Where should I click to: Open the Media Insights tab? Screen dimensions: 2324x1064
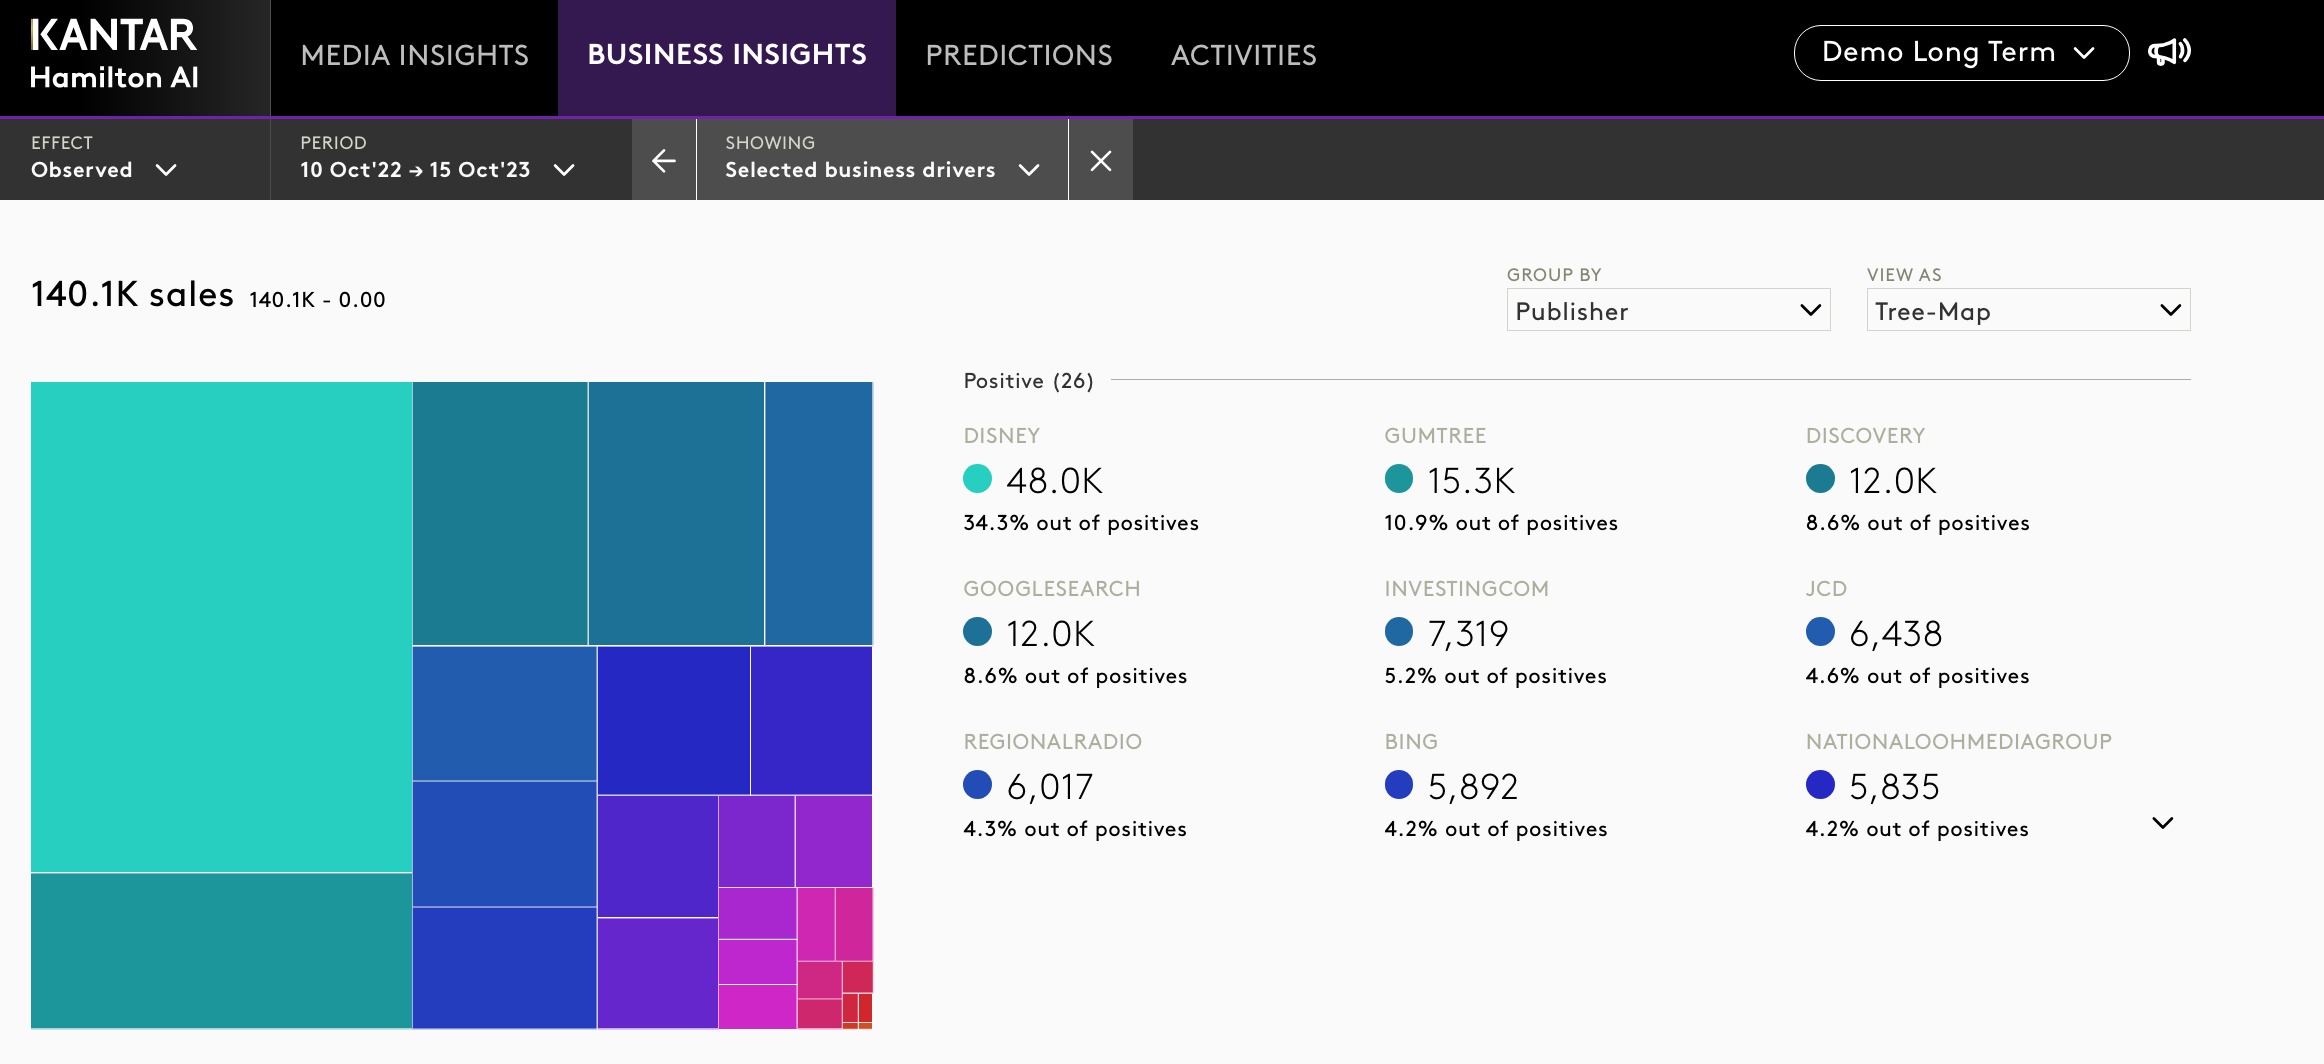click(414, 55)
